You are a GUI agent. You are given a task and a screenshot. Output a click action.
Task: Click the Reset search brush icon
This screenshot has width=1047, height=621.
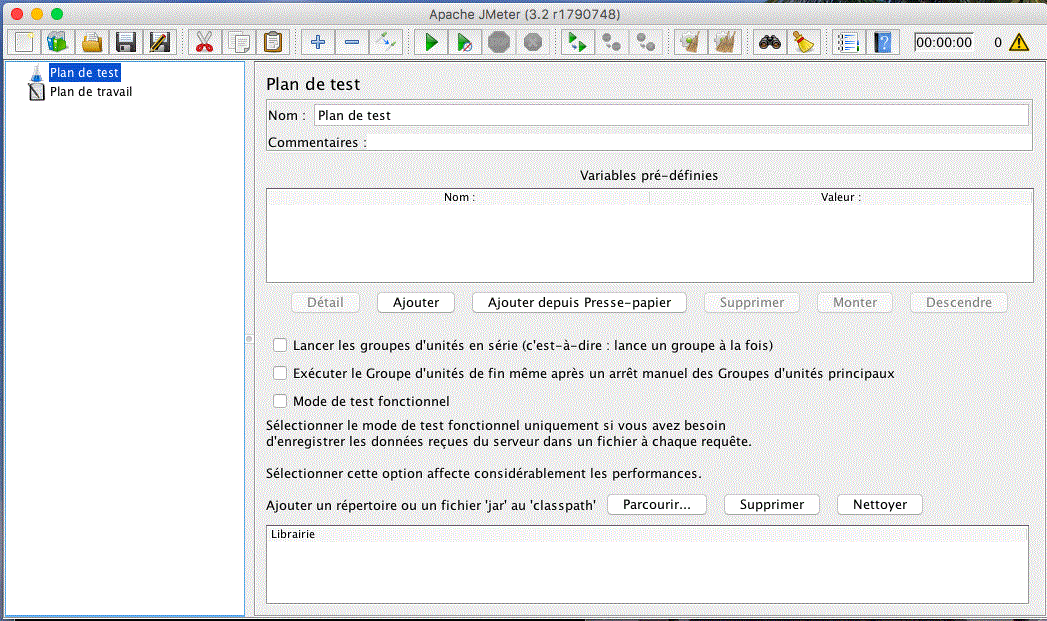804,42
